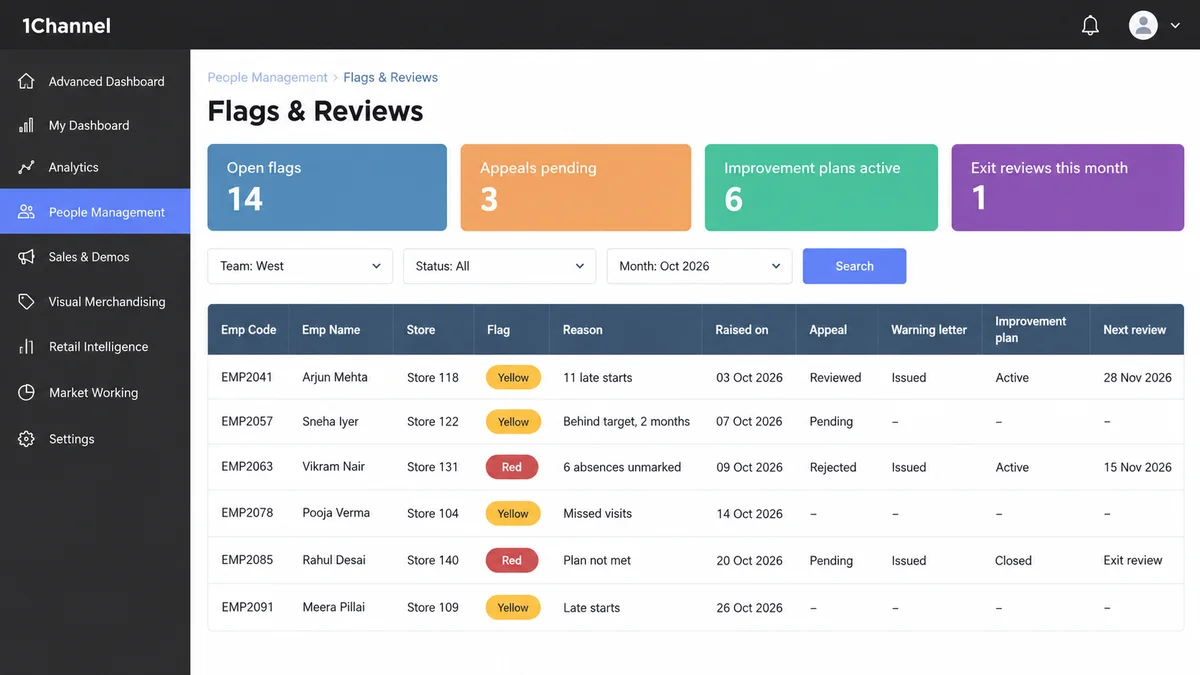The image size is (1200, 675).
Task: Click the Settings gear icon
Action: (27, 439)
